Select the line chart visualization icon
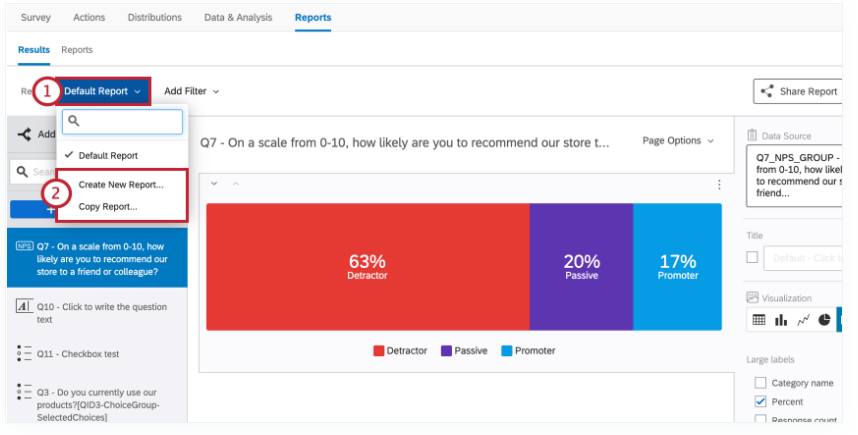 click(803, 319)
